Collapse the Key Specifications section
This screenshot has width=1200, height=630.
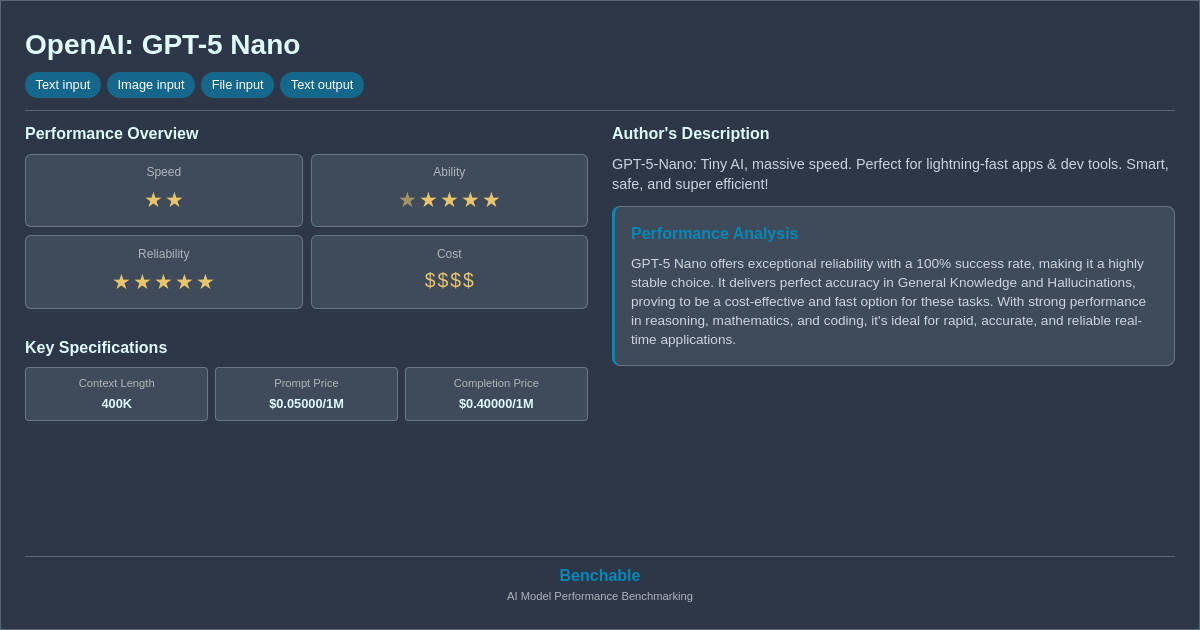click(96, 347)
